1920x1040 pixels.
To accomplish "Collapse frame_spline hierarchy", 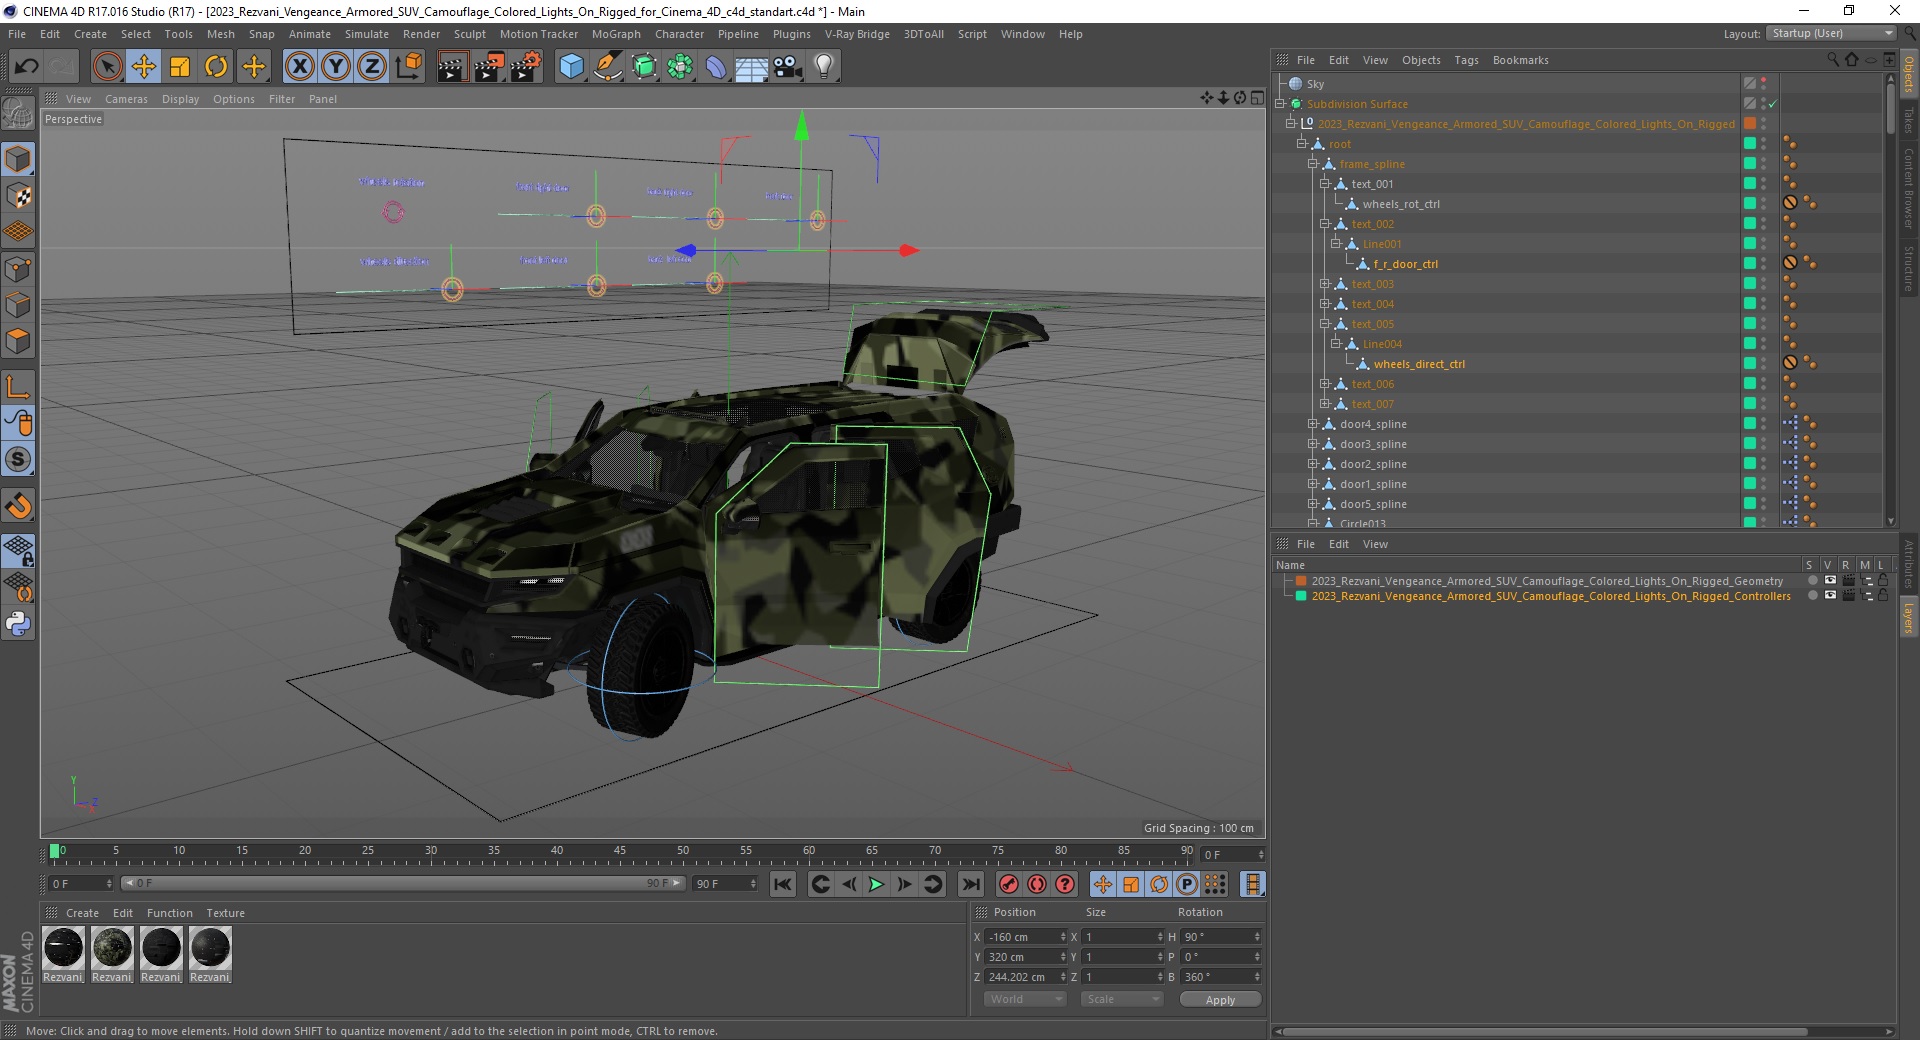I will click(x=1313, y=164).
